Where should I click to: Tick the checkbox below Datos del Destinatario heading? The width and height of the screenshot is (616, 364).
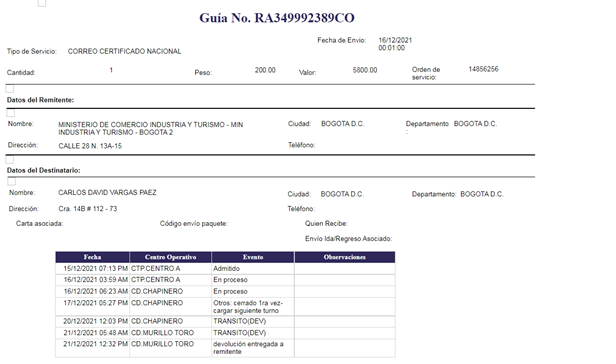(x=12, y=181)
